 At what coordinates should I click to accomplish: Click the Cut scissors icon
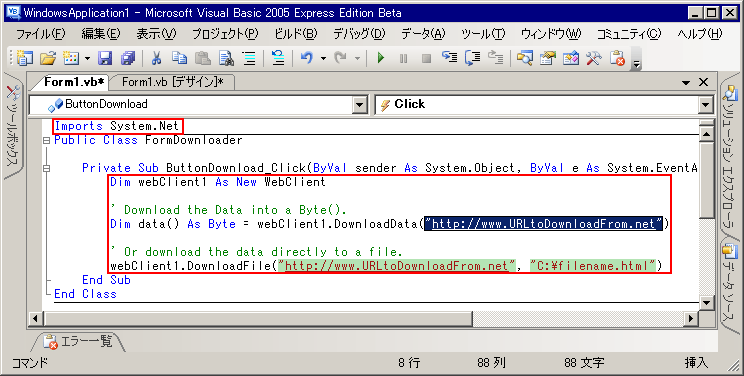click(x=156, y=58)
